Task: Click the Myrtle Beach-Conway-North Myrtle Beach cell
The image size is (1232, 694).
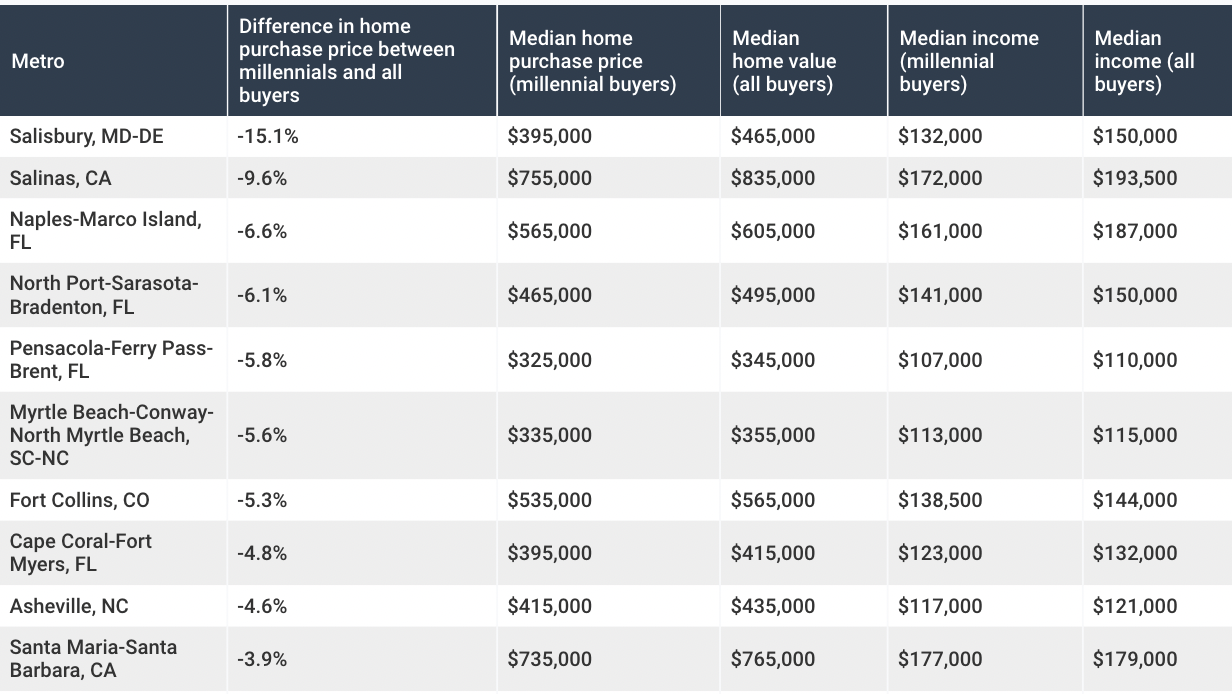Action: [x=111, y=435]
